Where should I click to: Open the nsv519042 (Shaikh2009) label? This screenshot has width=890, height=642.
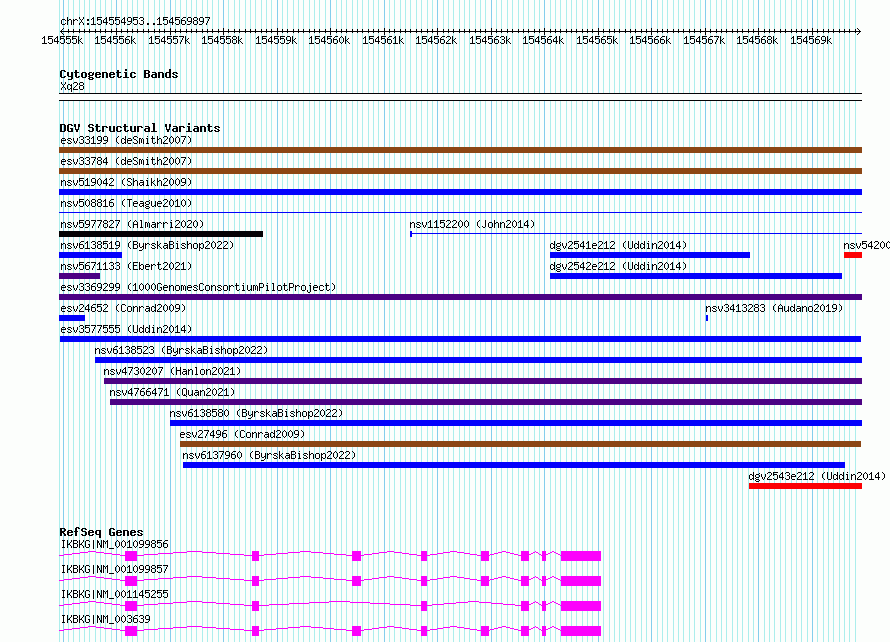coord(126,182)
